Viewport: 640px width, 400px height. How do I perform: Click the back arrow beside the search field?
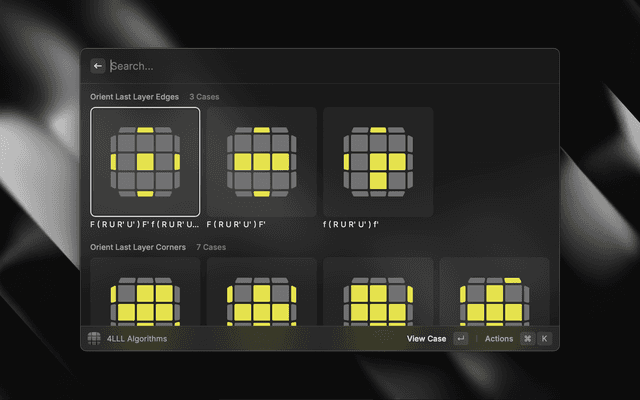pyautogui.click(x=98, y=66)
